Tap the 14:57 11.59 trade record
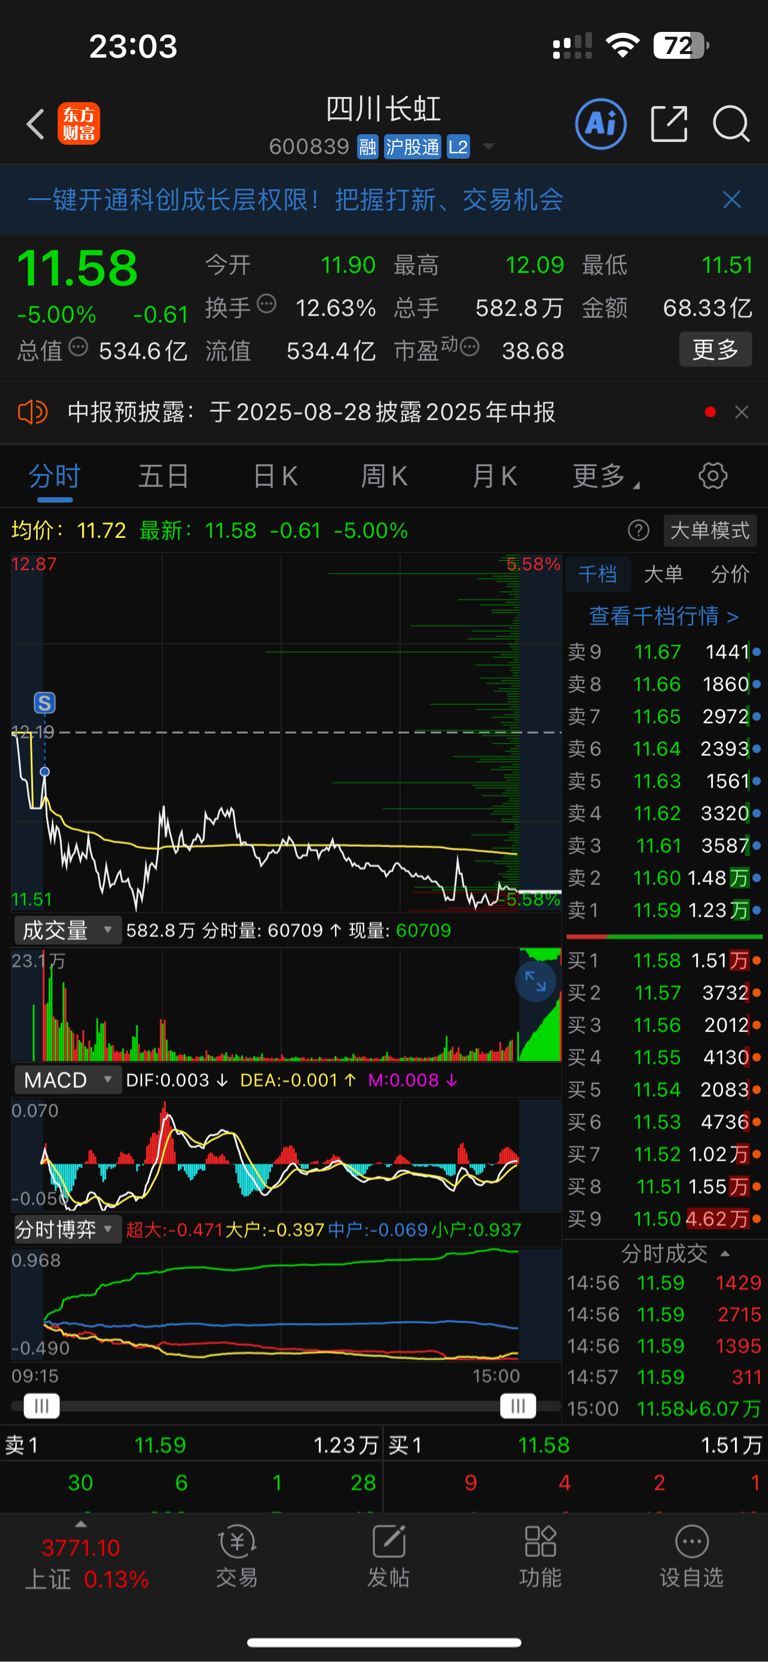 pyautogui.click(x=664, y=1377)
